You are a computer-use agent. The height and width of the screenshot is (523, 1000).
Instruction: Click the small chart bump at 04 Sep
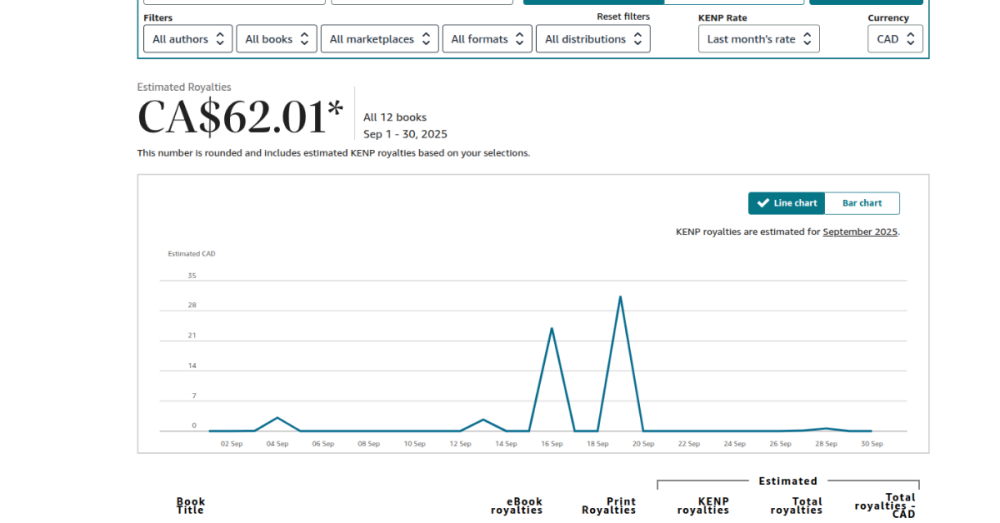tap(277, 418)
